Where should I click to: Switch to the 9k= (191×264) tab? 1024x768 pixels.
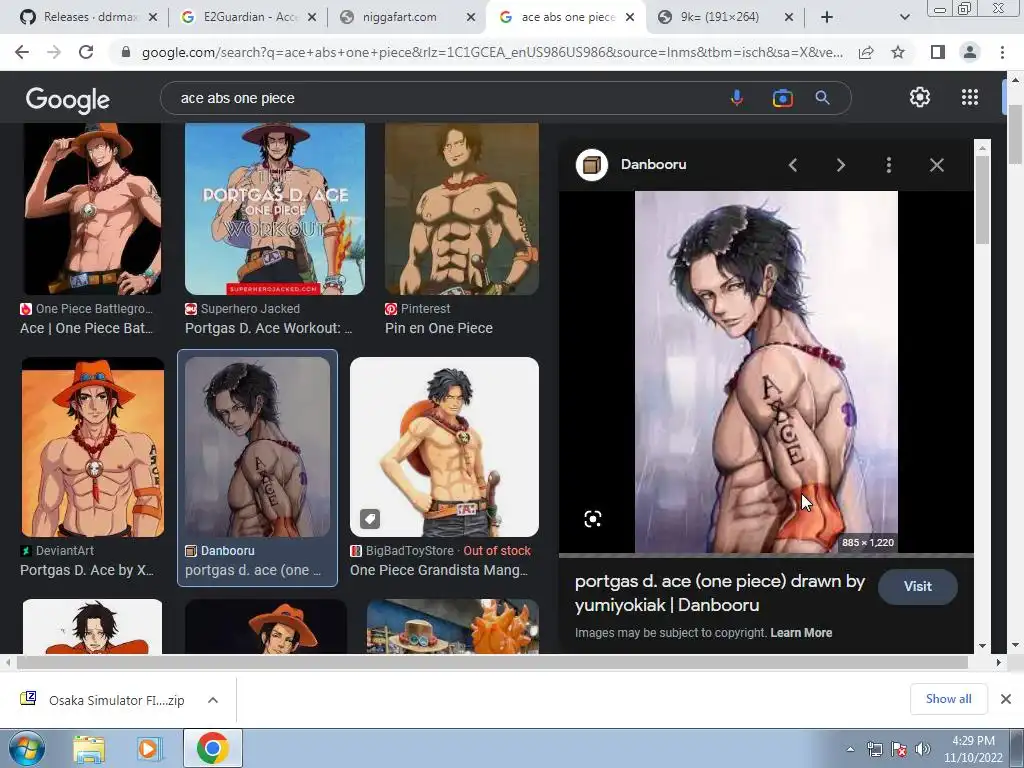coord(718,18)
